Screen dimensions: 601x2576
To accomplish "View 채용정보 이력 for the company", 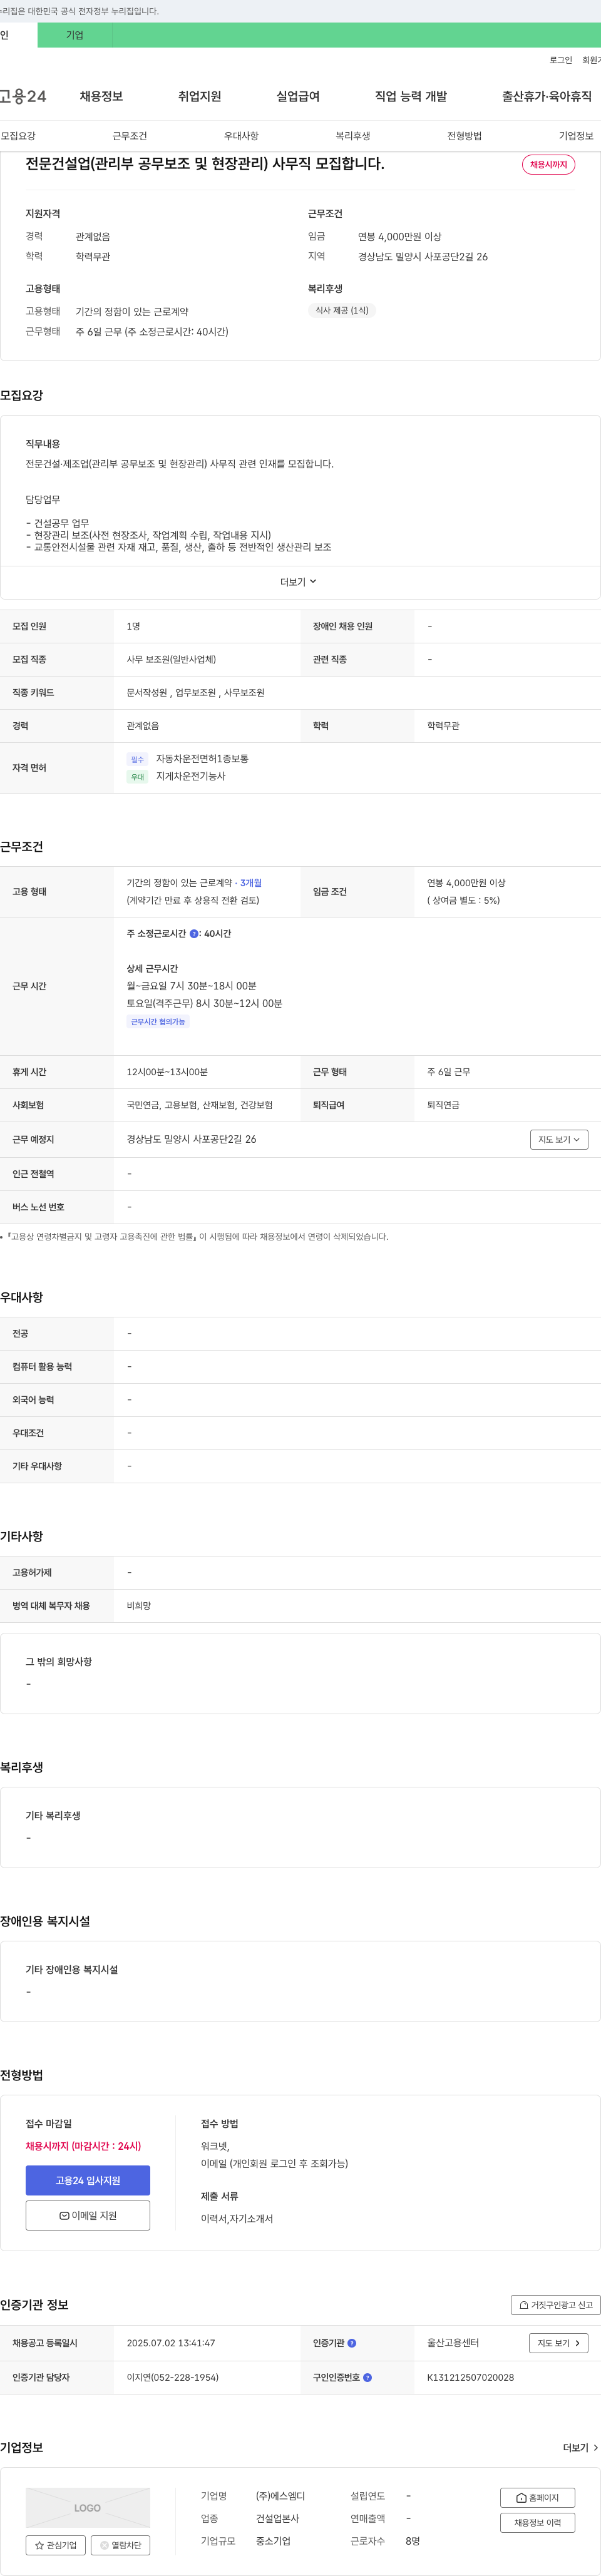I will [x=537, y=2522].
